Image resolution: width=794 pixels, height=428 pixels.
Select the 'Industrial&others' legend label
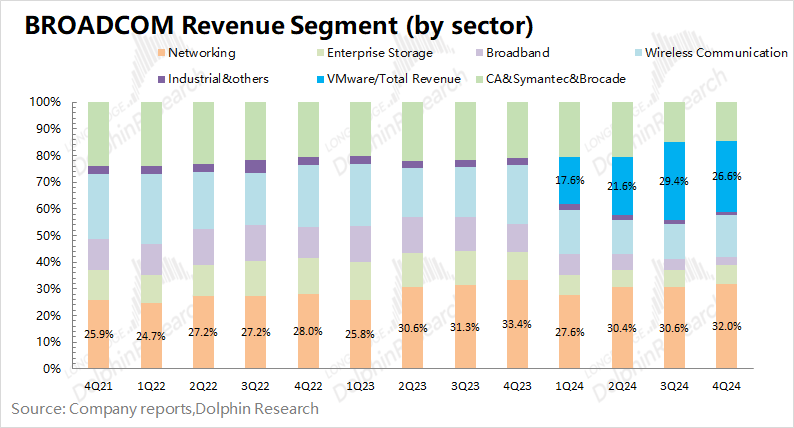(218, 79)
